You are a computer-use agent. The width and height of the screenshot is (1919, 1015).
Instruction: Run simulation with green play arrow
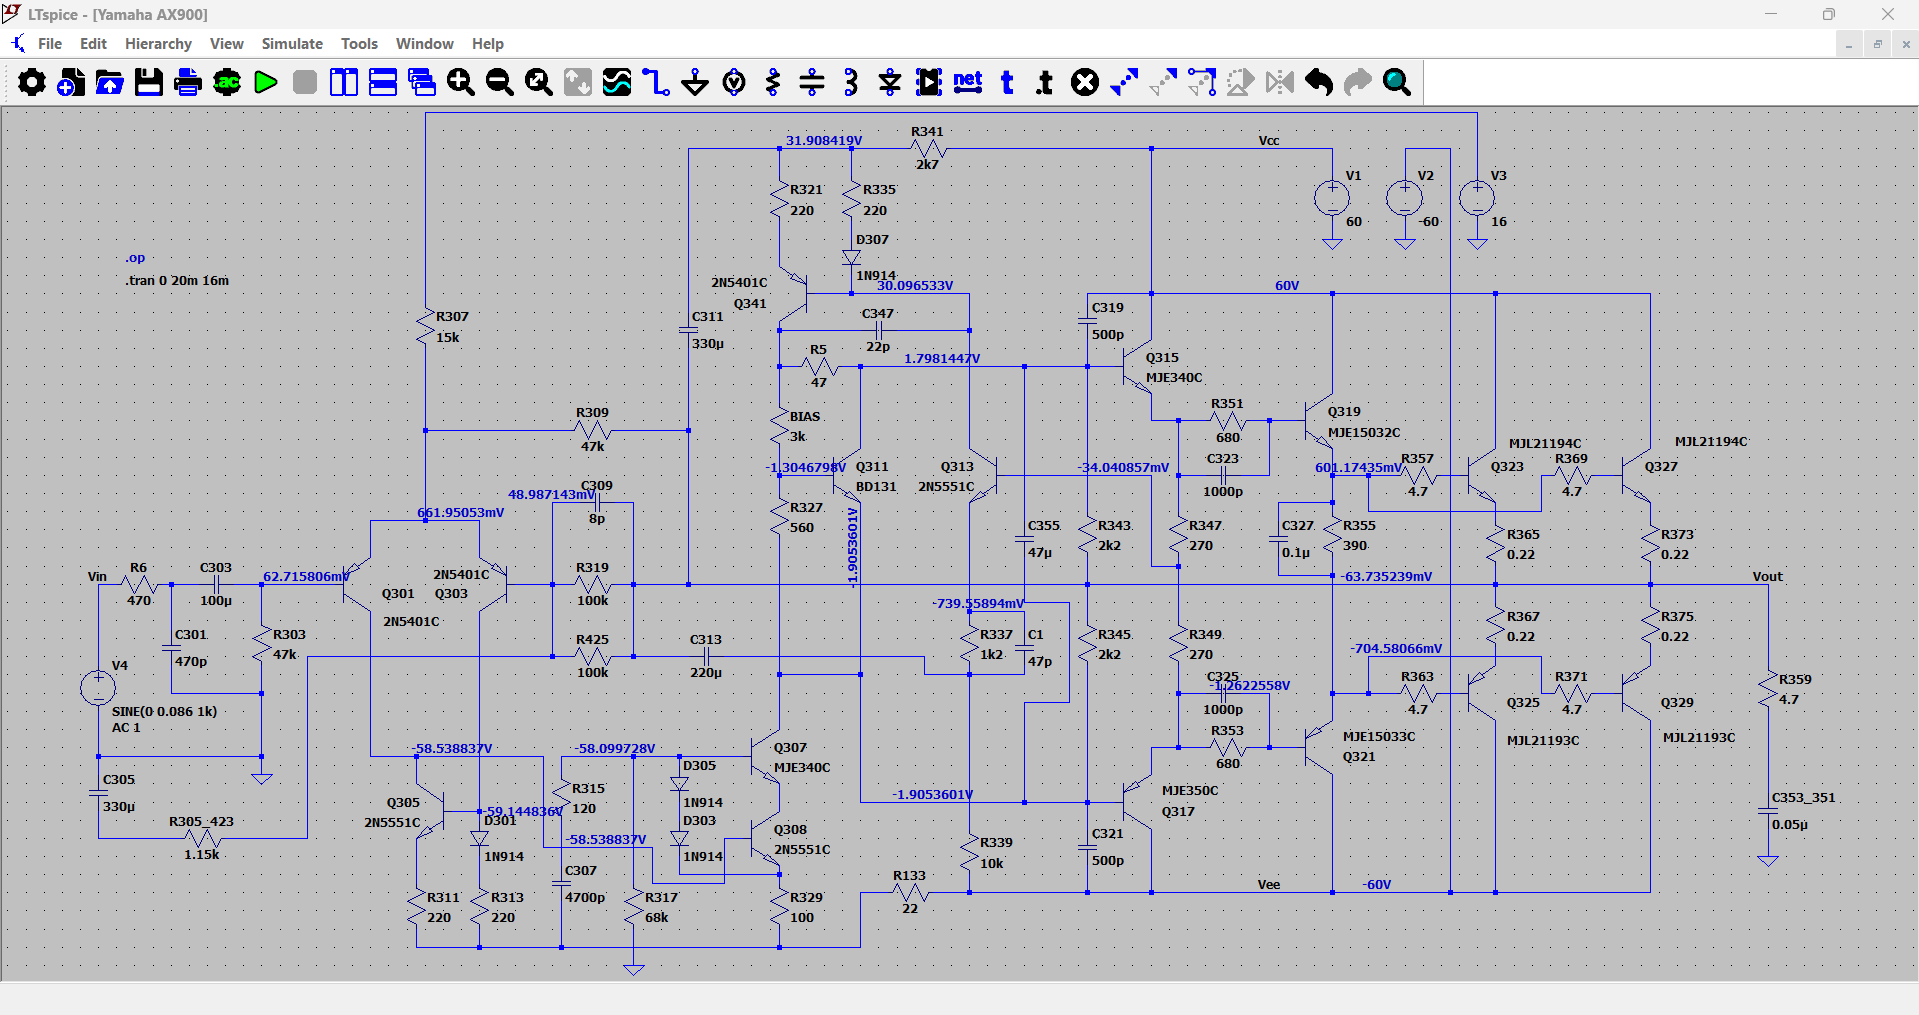click(266, 82)
